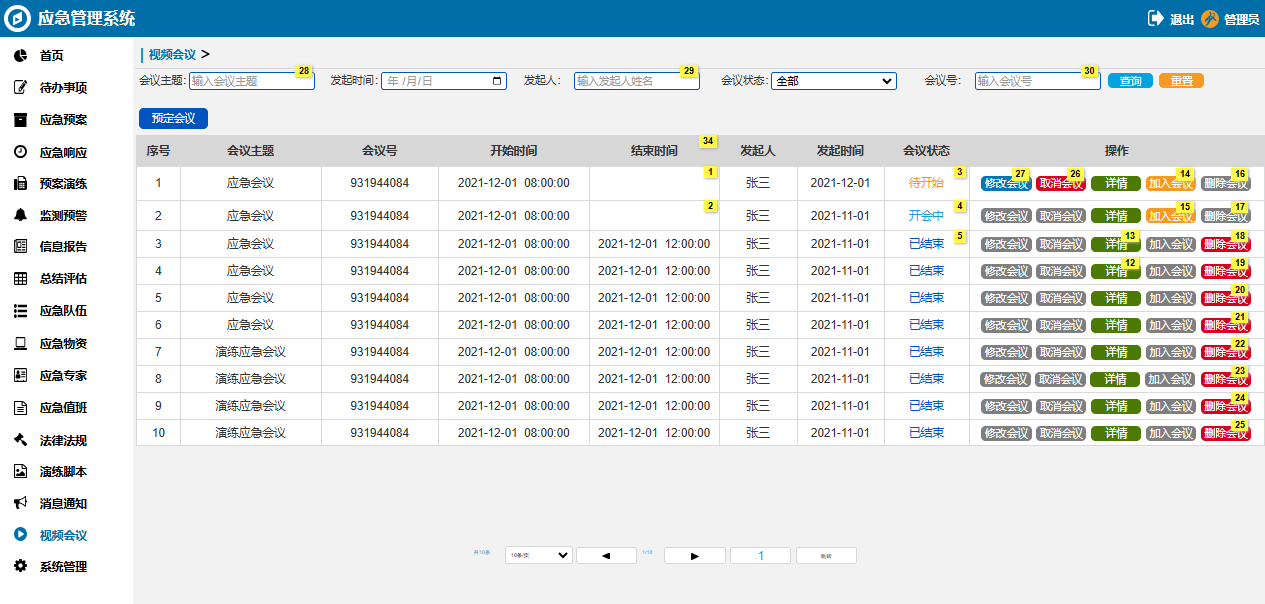Click the 开会中 status in row 2
1265x604 pixels.
click(x=926, y=215)
